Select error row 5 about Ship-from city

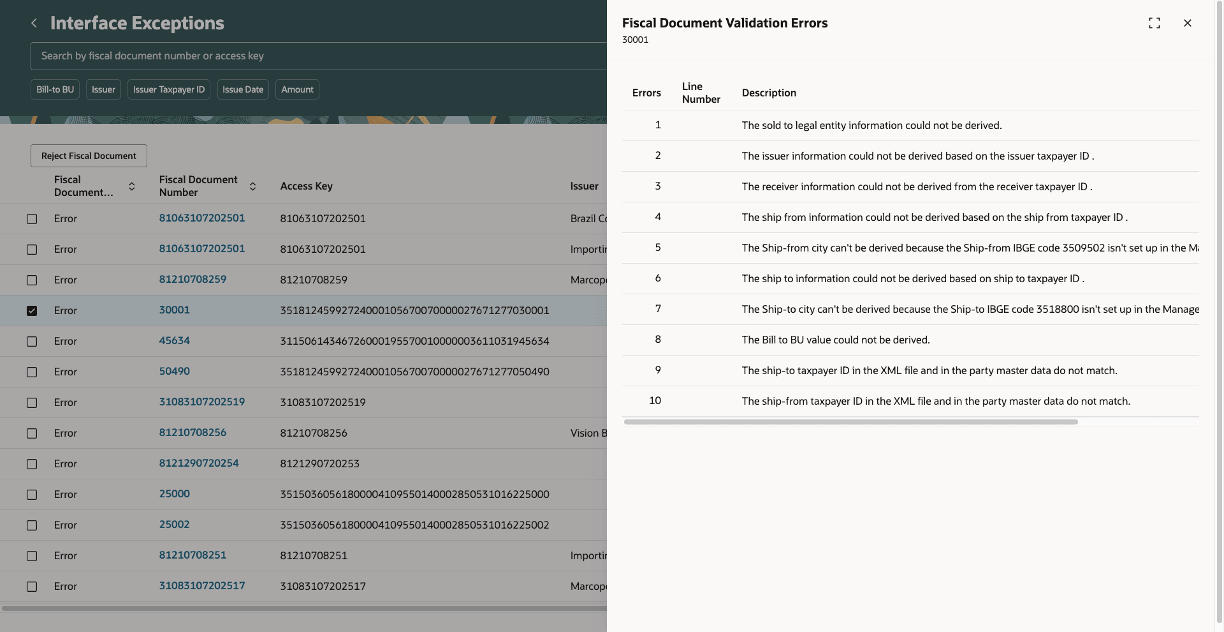(x=910, y=248)
